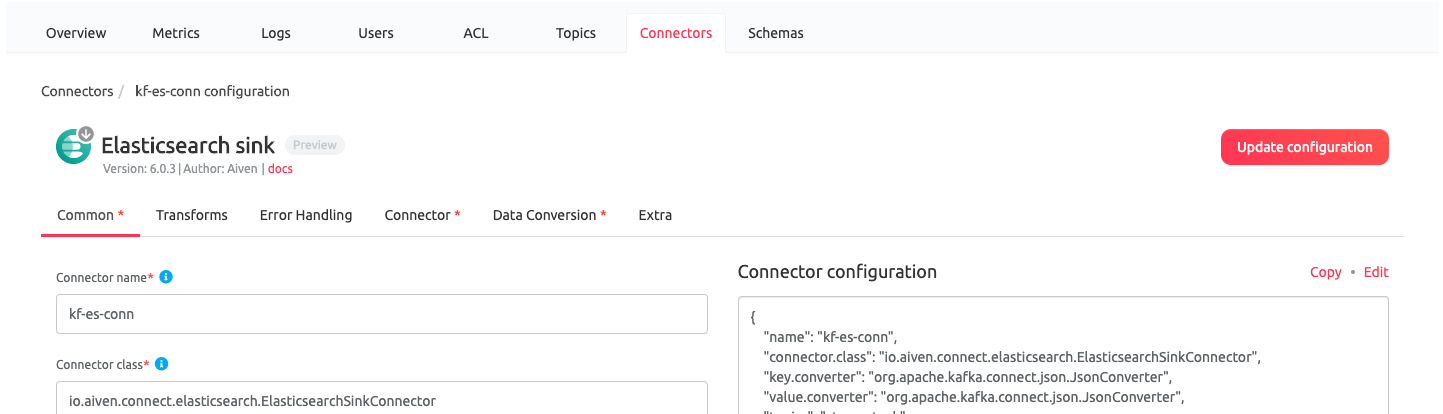Click the "value.converter" line in the JSON
This screenshot has width=1443, height=414.
point(973,397)
